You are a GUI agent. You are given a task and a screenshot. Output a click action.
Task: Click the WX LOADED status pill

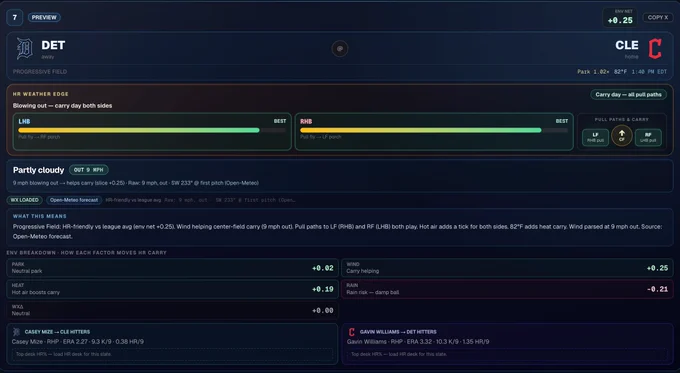click(25, 200)
